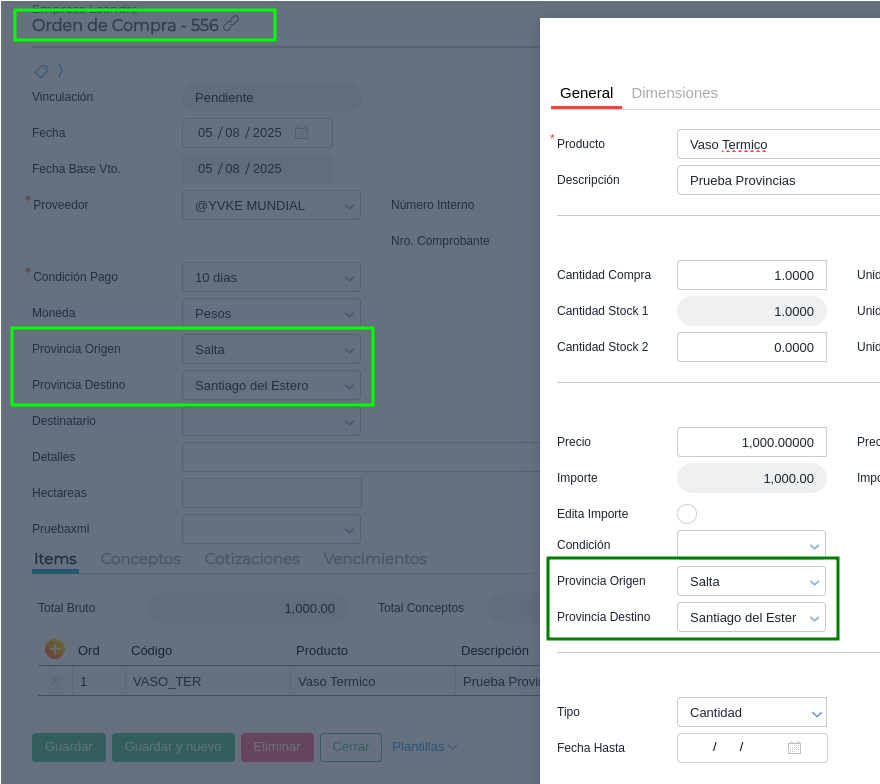Click the Pendiente status in Vinculación
This screenshot has height=784, width=880.
point(272,97)
